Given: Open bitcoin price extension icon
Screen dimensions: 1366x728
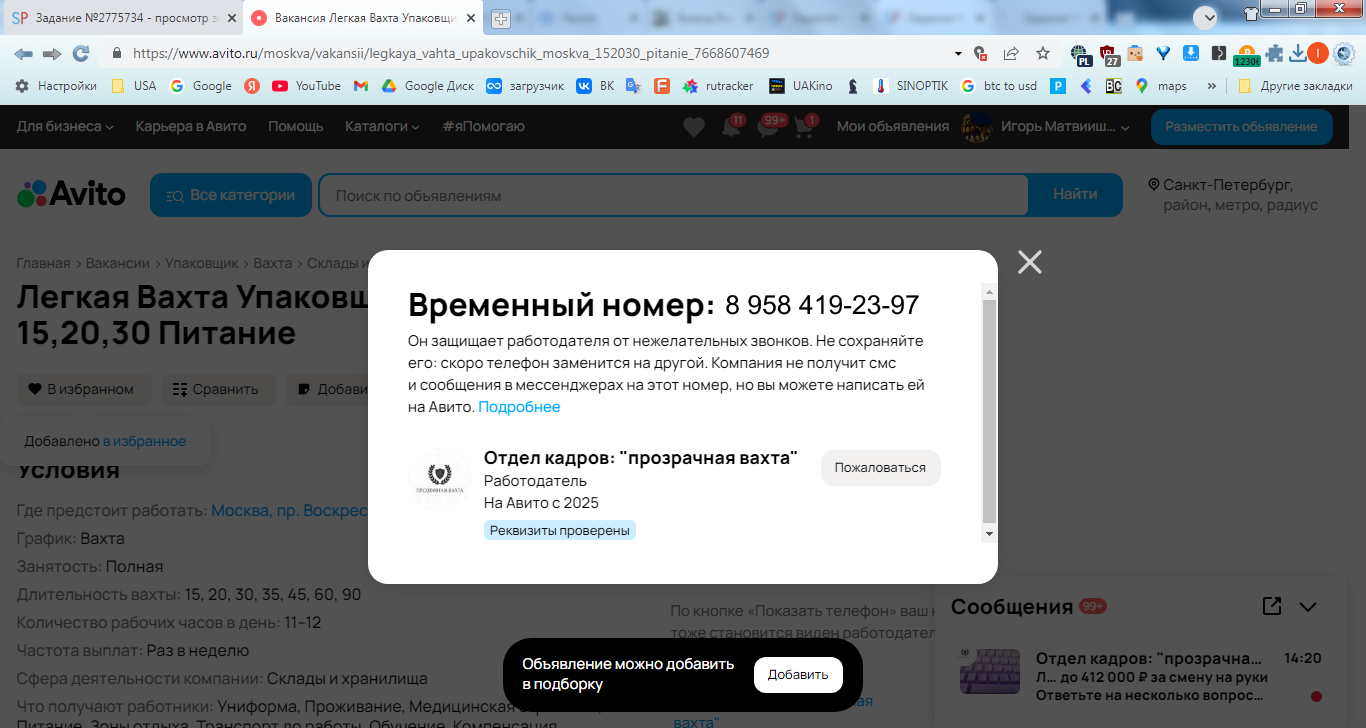Looking at the screenshot, I should (x=1246, y=54).
